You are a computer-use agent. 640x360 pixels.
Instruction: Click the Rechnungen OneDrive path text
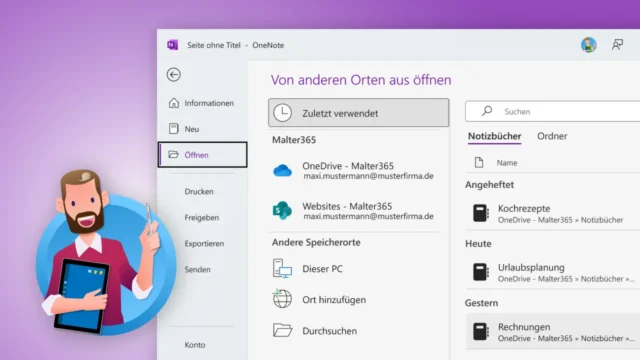pos(566,338)
